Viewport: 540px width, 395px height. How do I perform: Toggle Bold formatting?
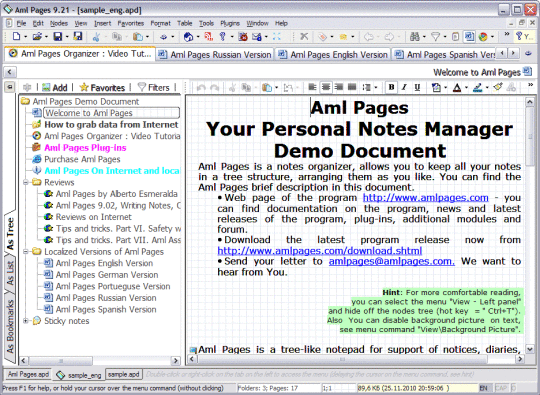(x=391, y=87)
